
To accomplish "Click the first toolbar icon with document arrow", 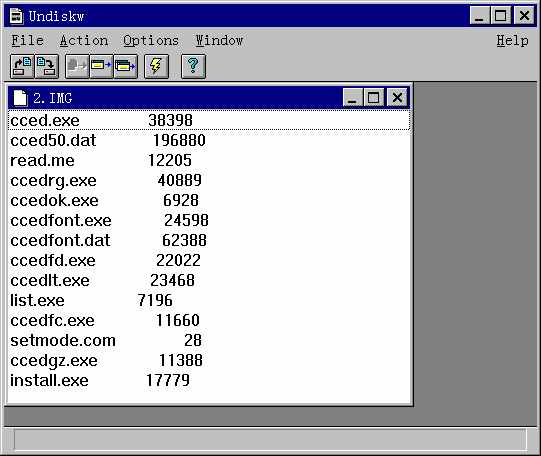I will pos(22,66).
